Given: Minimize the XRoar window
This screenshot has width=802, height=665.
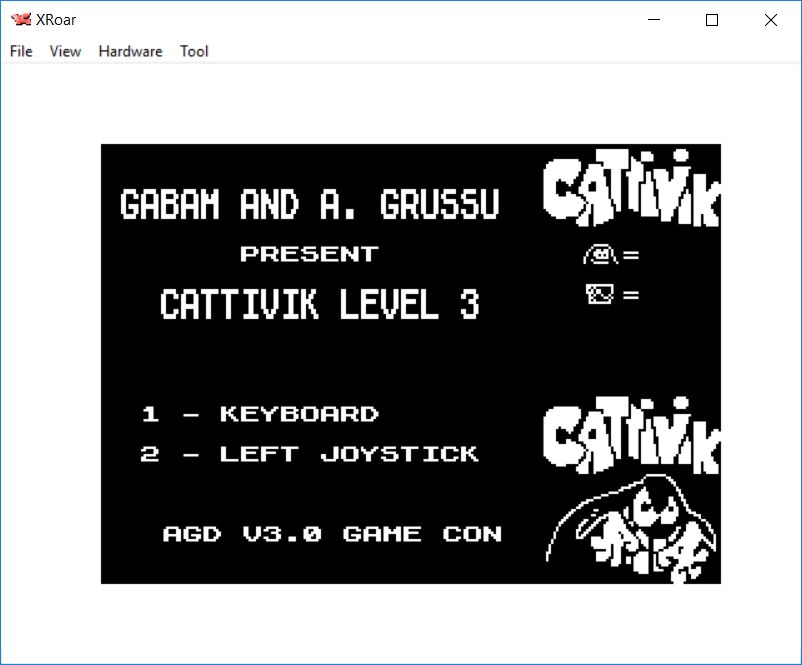Looking at the screenshot, I should click(655, 20).
